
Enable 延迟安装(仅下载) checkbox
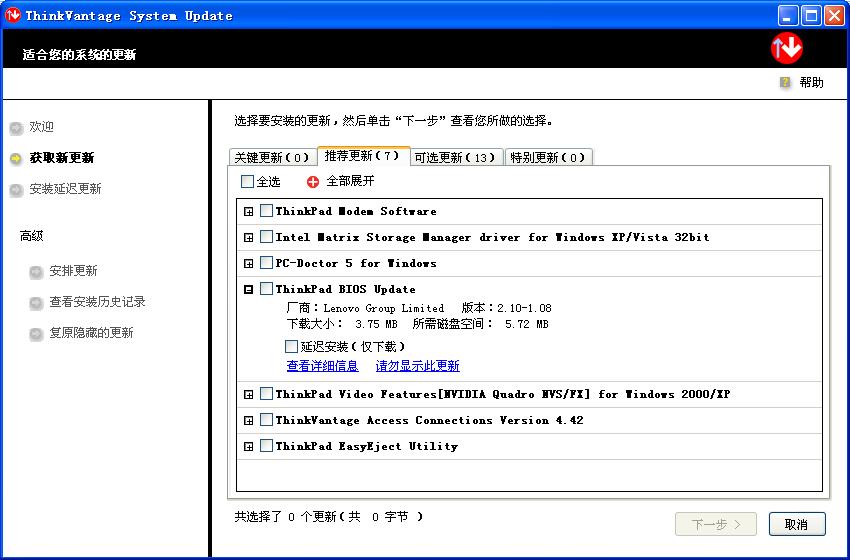(x=292, y=346)
